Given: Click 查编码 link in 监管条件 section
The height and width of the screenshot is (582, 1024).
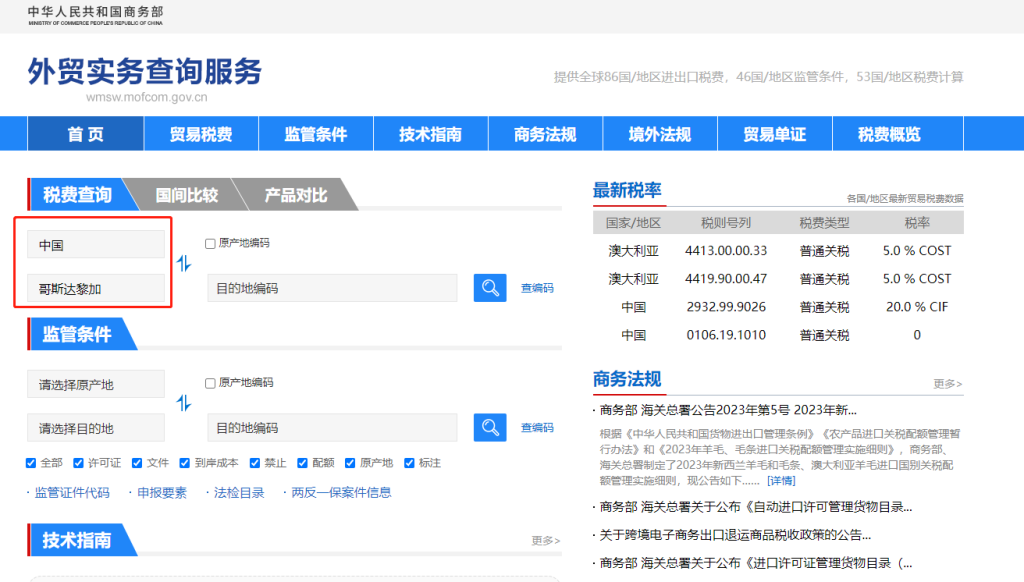Looking at the screenshot, I should coord(537,428).
